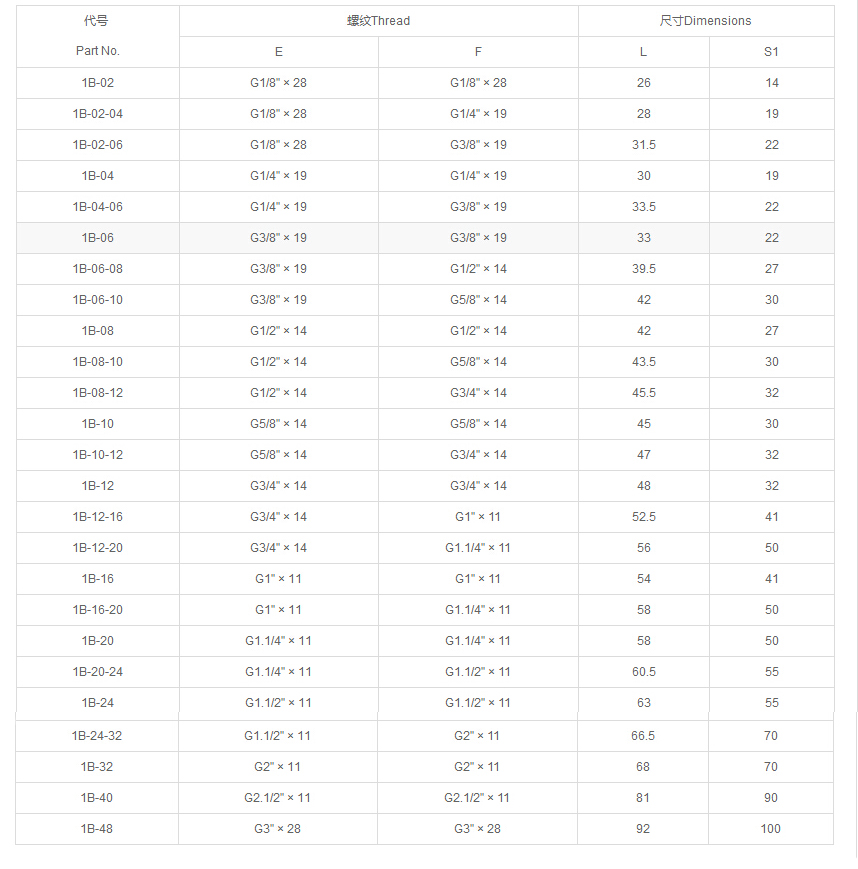Click the L value 66.5 cell
Screen dimensions: 858x869
point(643,736)
